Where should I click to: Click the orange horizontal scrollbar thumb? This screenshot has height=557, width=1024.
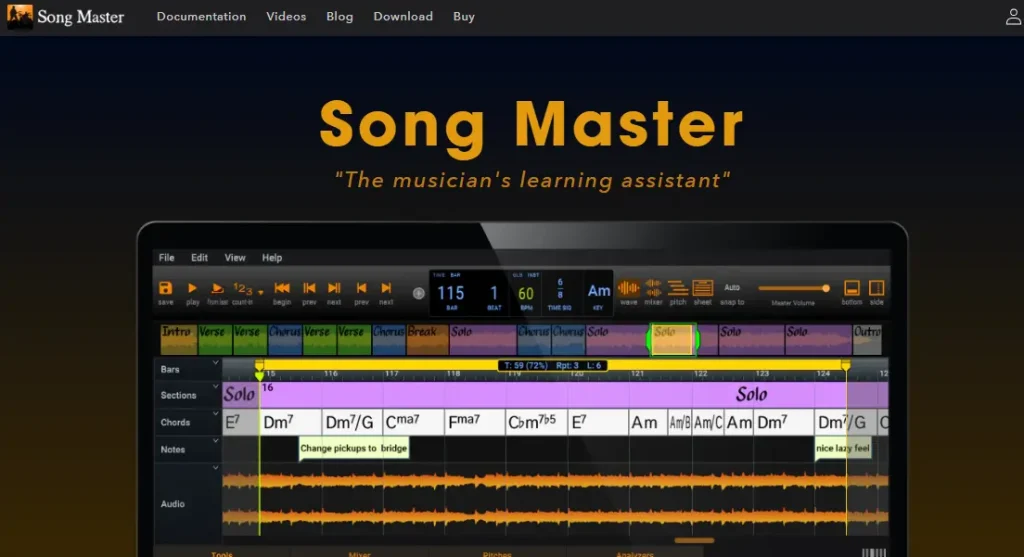coord(694,540)
